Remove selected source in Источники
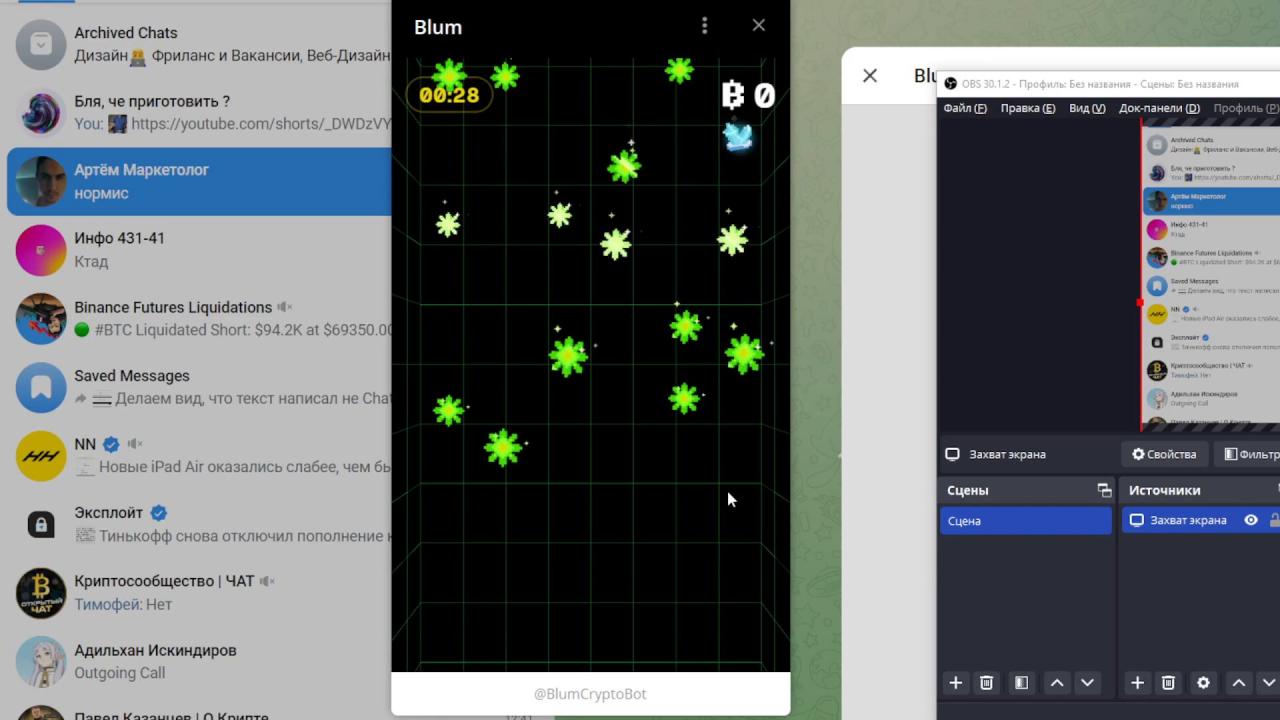This screenshot has width=1280, height=720. point(1168,683)
